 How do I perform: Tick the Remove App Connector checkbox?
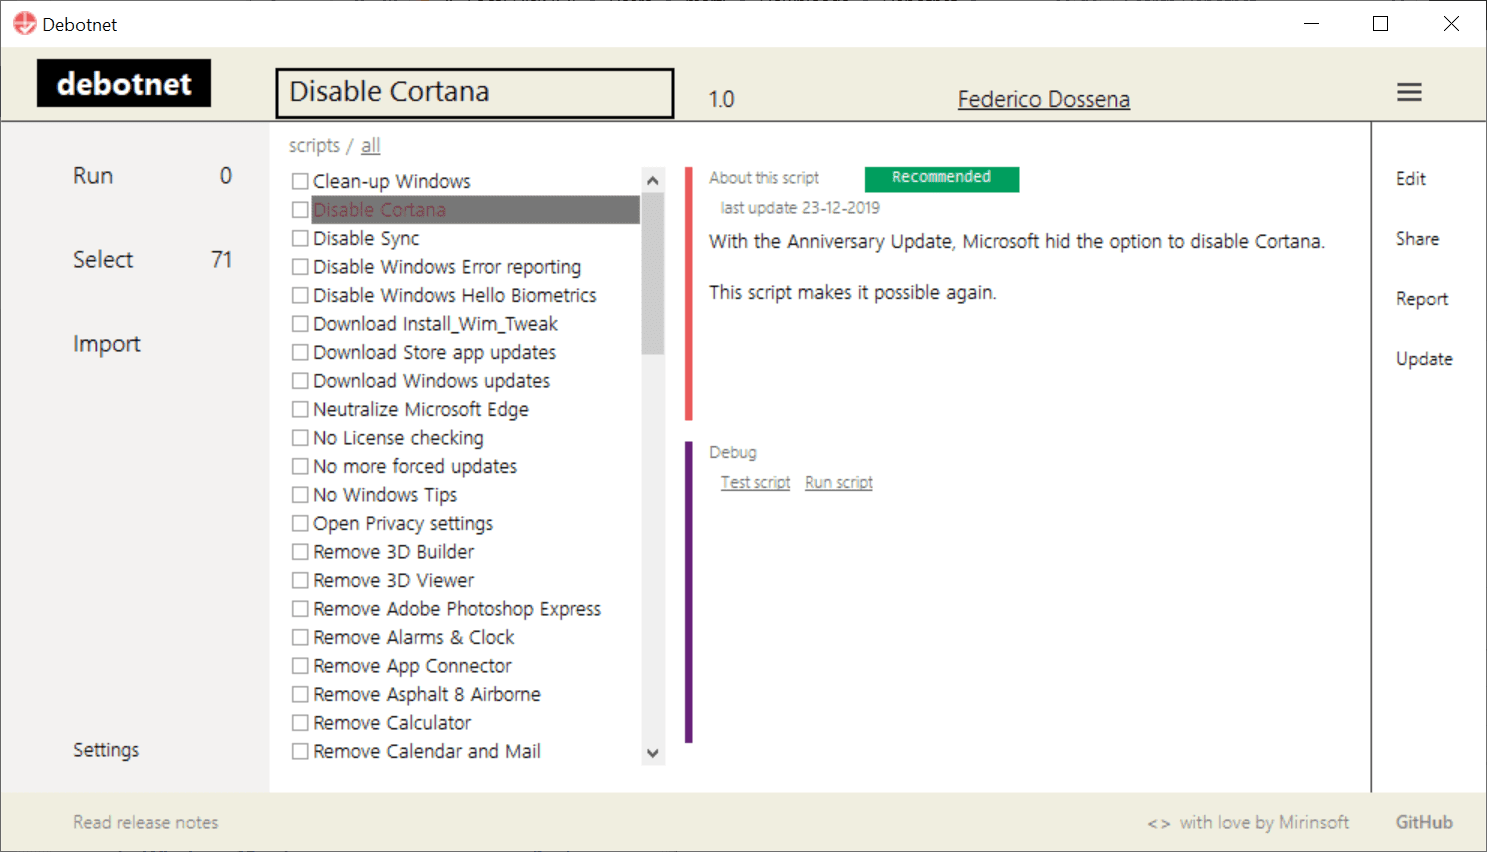coord(300,666)
